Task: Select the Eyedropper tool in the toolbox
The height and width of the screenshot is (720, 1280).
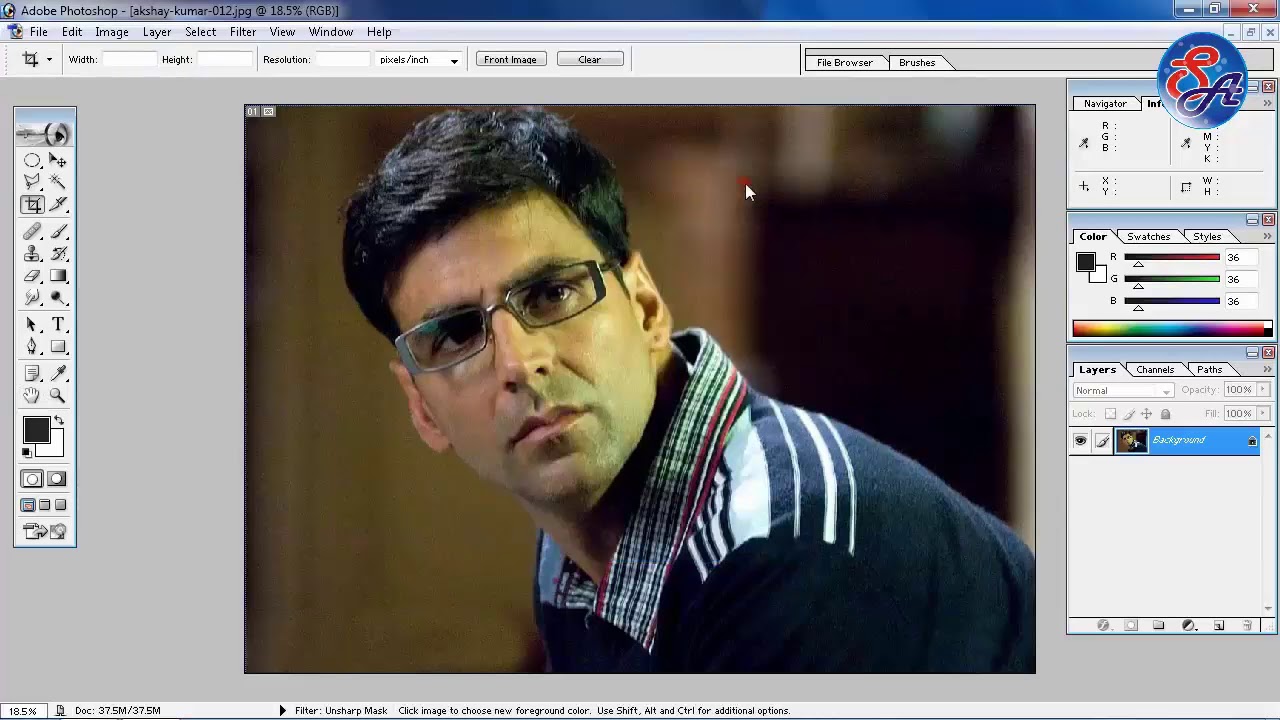Action: (58, 373)
